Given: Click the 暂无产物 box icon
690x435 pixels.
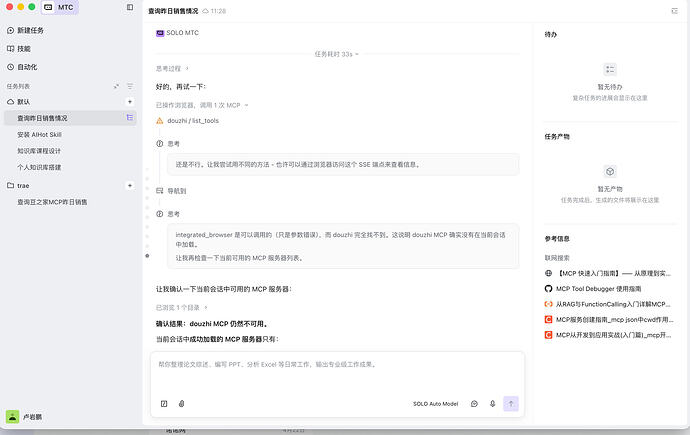Looking at the screenshot, I should 610,172.
